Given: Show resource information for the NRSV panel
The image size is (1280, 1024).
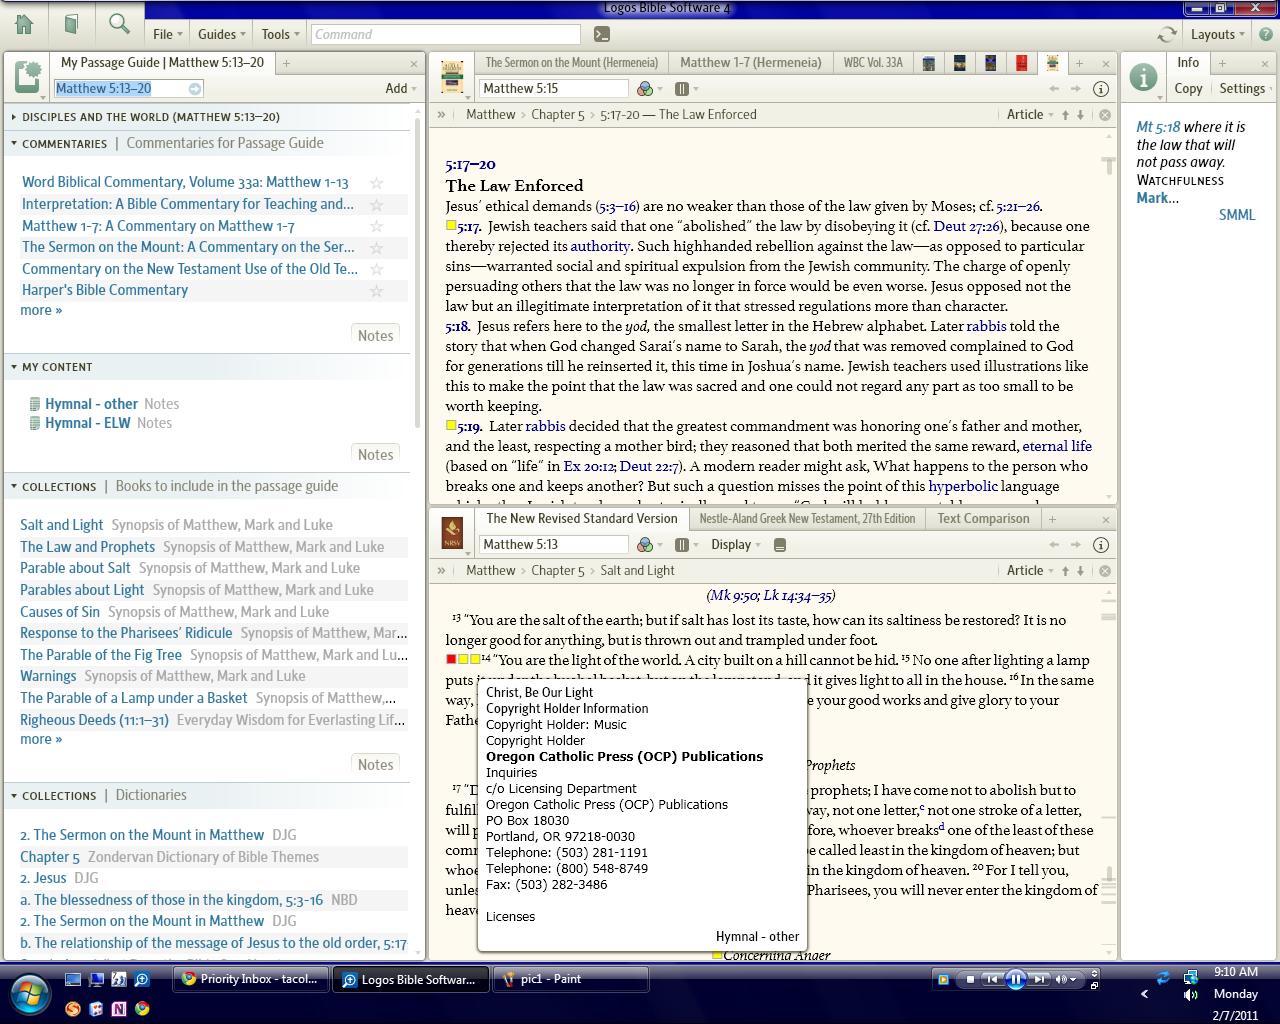Looking at the screenshot, I should pos(1101,544).
